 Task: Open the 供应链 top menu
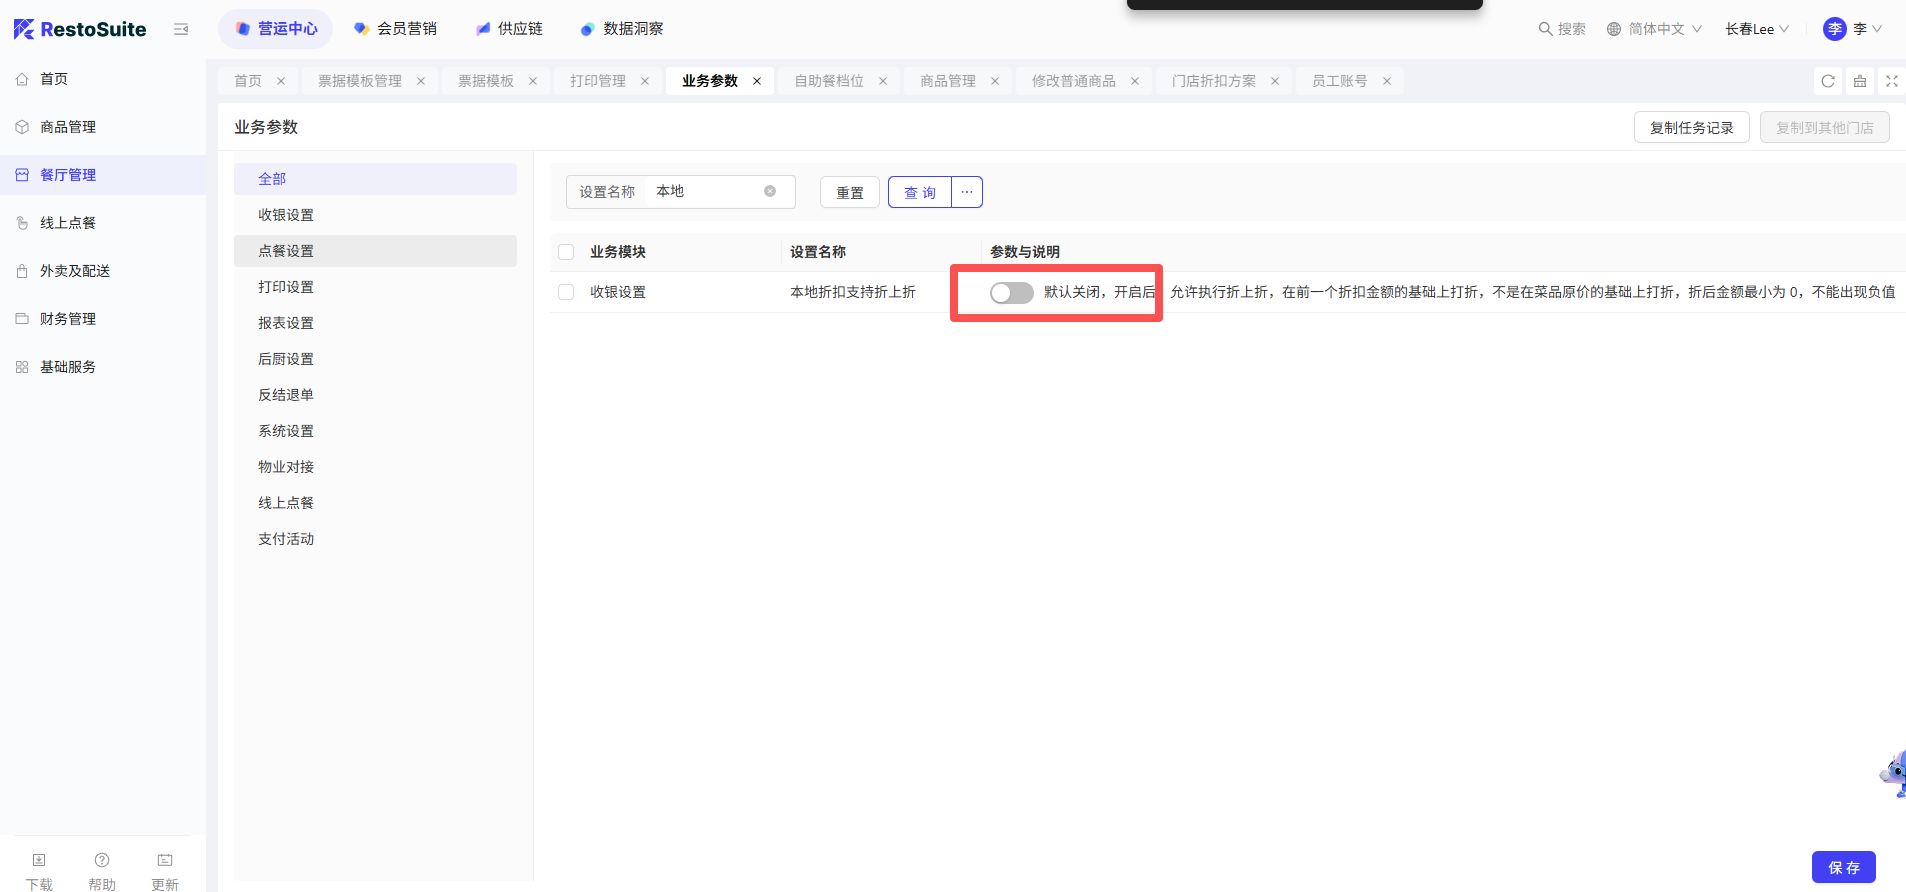(509, 29)
